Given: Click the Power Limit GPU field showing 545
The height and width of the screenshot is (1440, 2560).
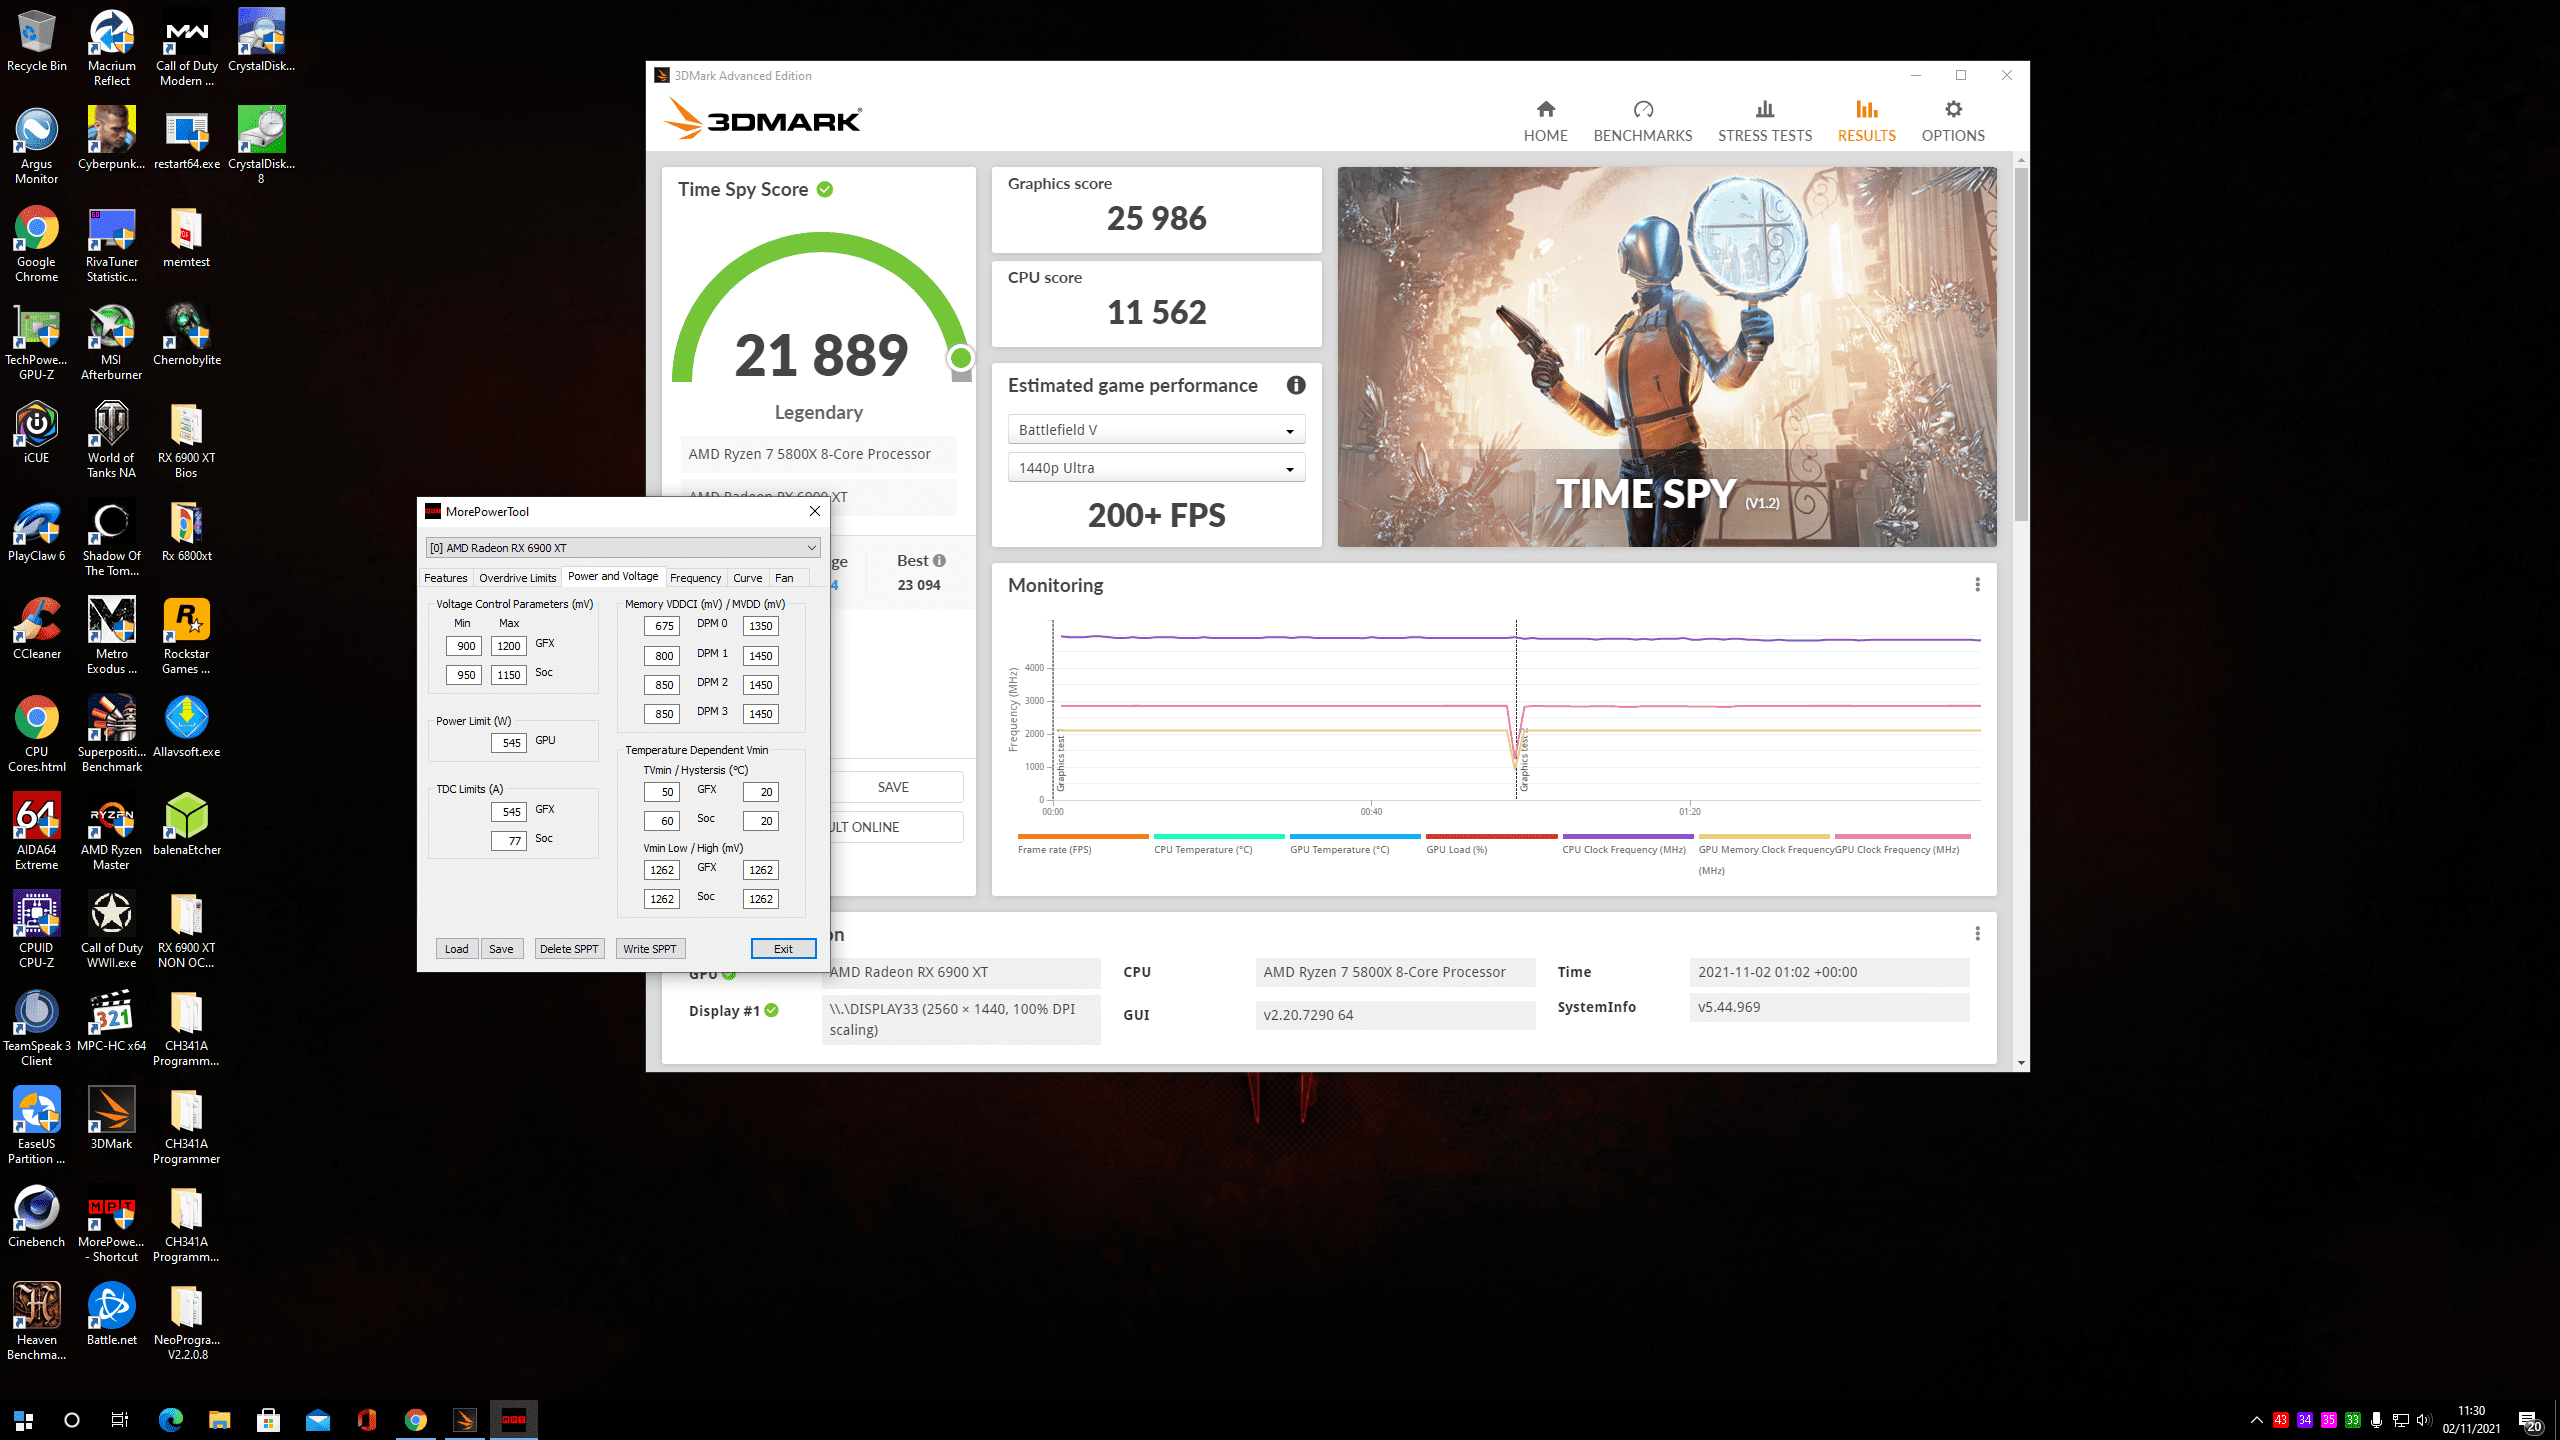Looking at the screenshot, I should pyautogui.click(x=508, y=743).
